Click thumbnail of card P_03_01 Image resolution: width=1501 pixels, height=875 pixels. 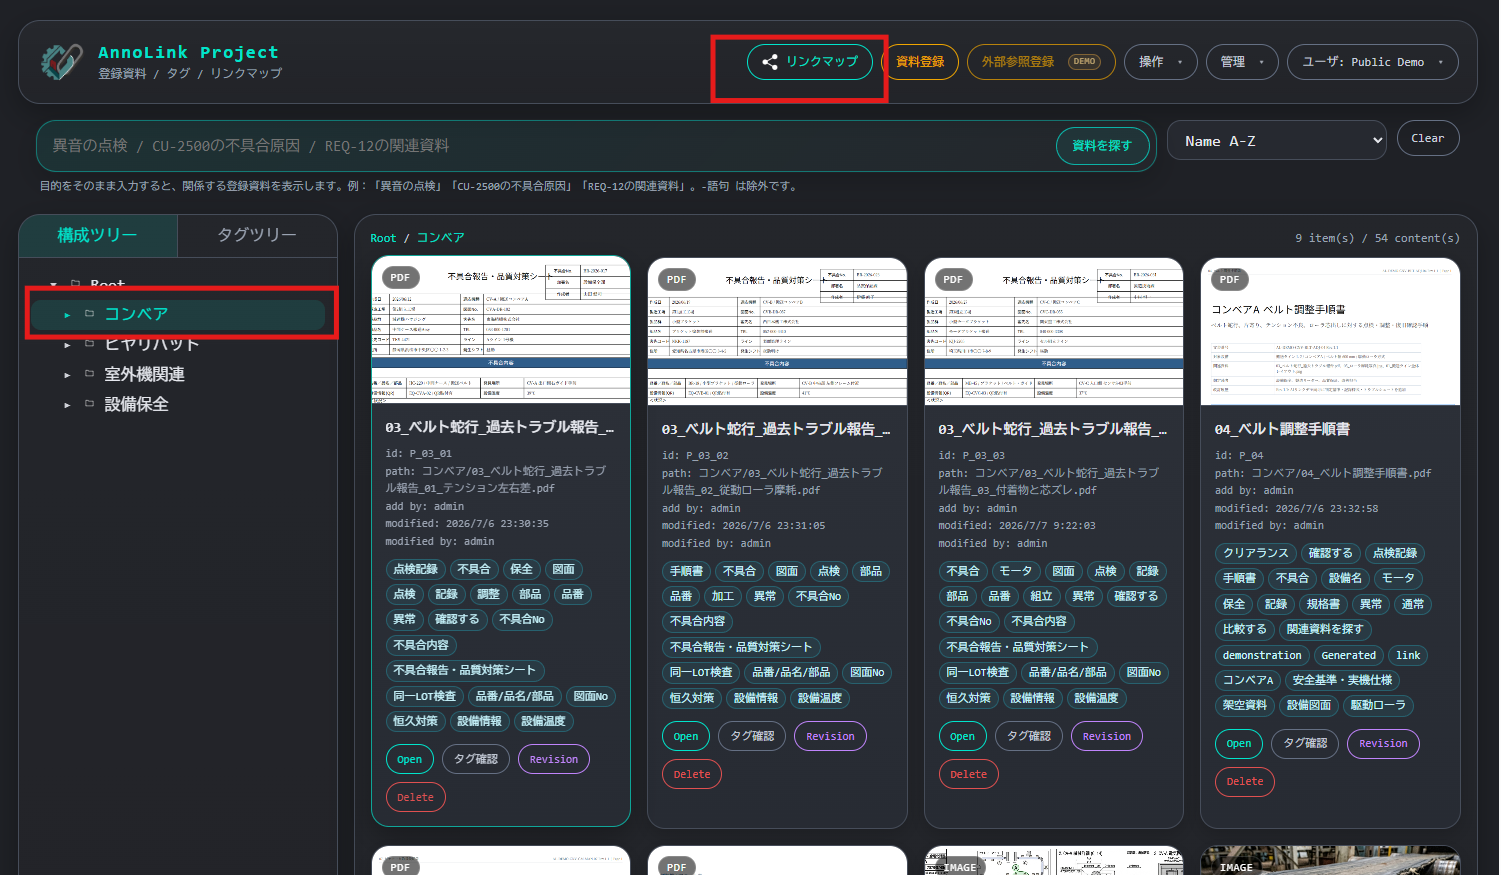(x=501, y=330)
